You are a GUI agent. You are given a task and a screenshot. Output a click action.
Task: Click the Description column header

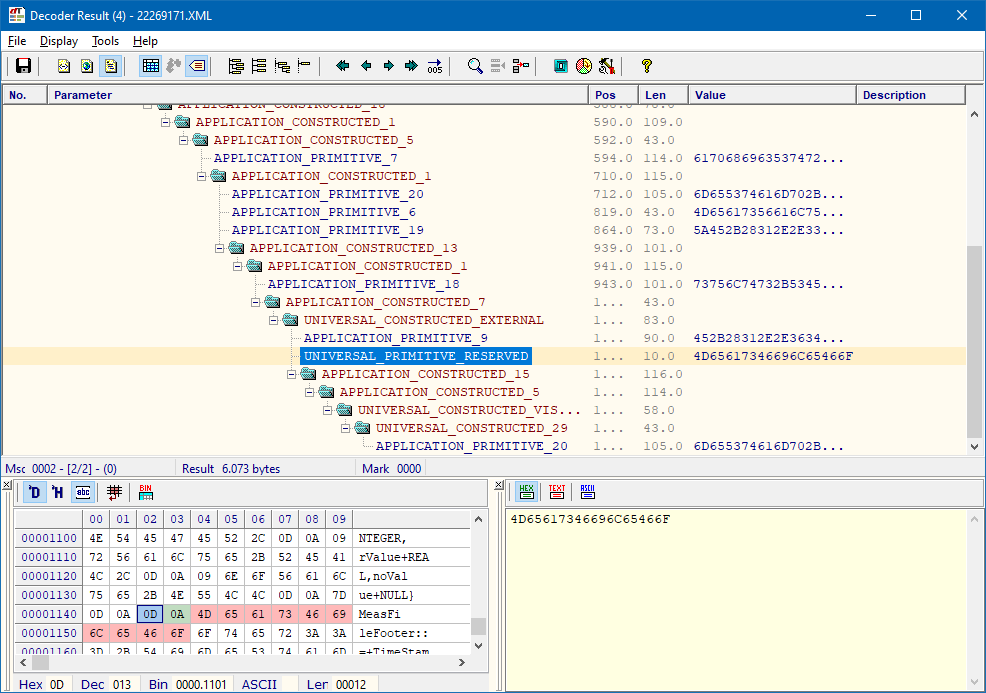[911, 95]
